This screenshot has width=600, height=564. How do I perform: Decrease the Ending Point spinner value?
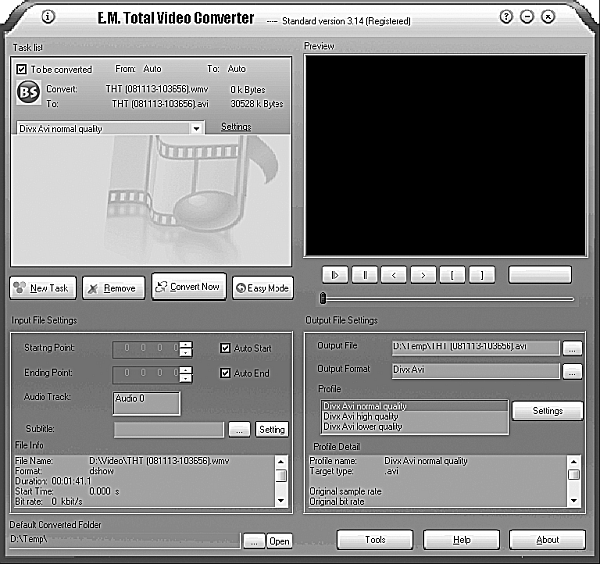[x=186, y=378]
